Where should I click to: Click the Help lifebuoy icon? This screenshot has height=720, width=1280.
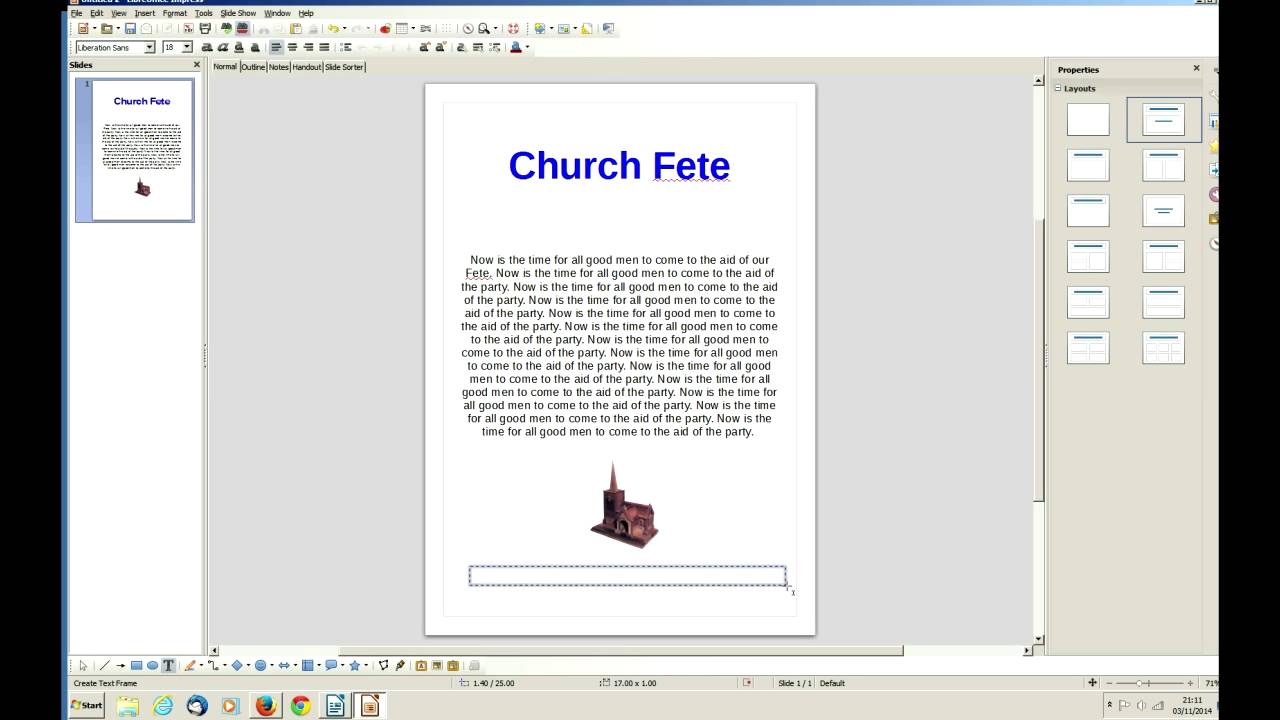pyautogui.click(x=514, y=29)
